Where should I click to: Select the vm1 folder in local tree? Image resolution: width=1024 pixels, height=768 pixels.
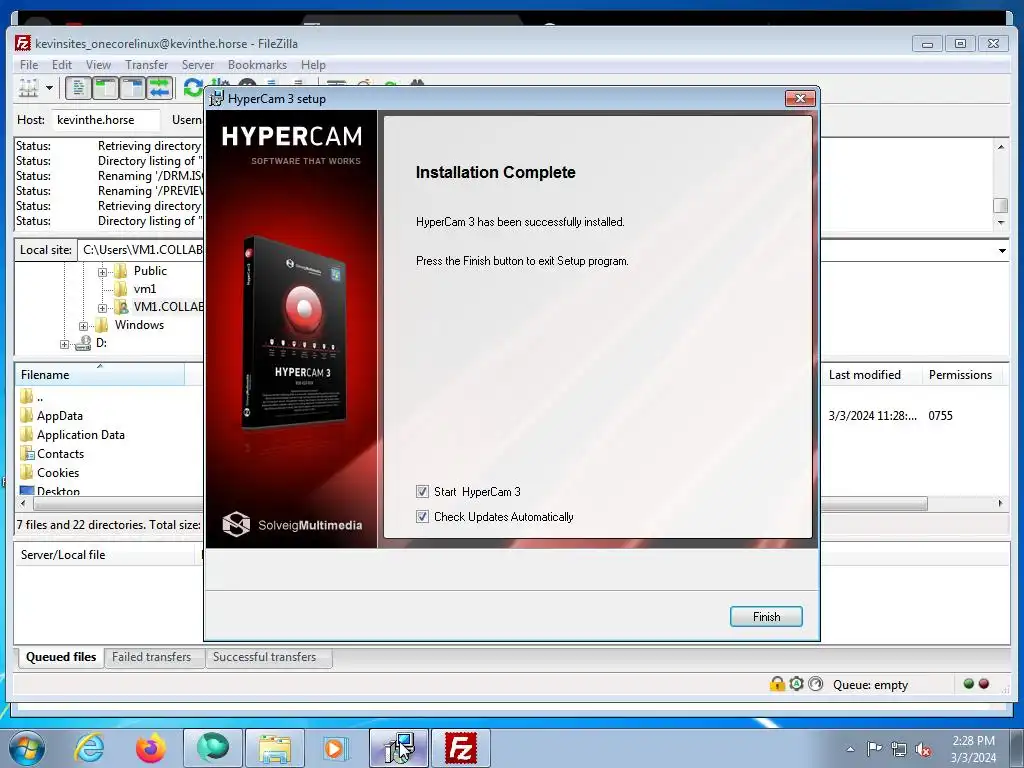145,289
